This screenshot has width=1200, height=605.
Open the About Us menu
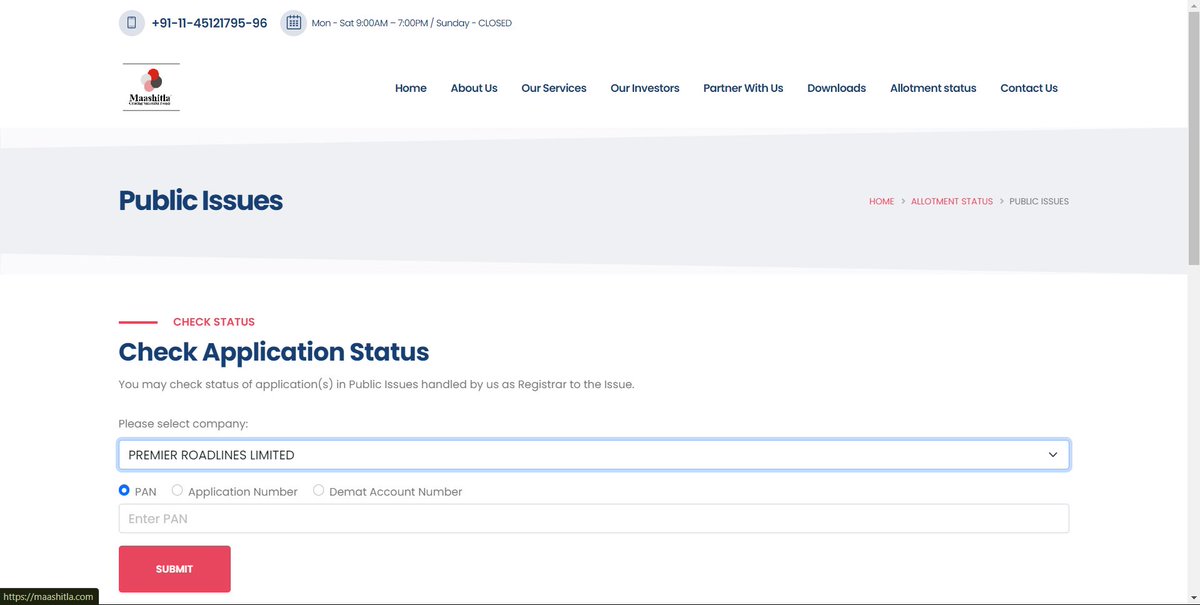tap(474, 88)
